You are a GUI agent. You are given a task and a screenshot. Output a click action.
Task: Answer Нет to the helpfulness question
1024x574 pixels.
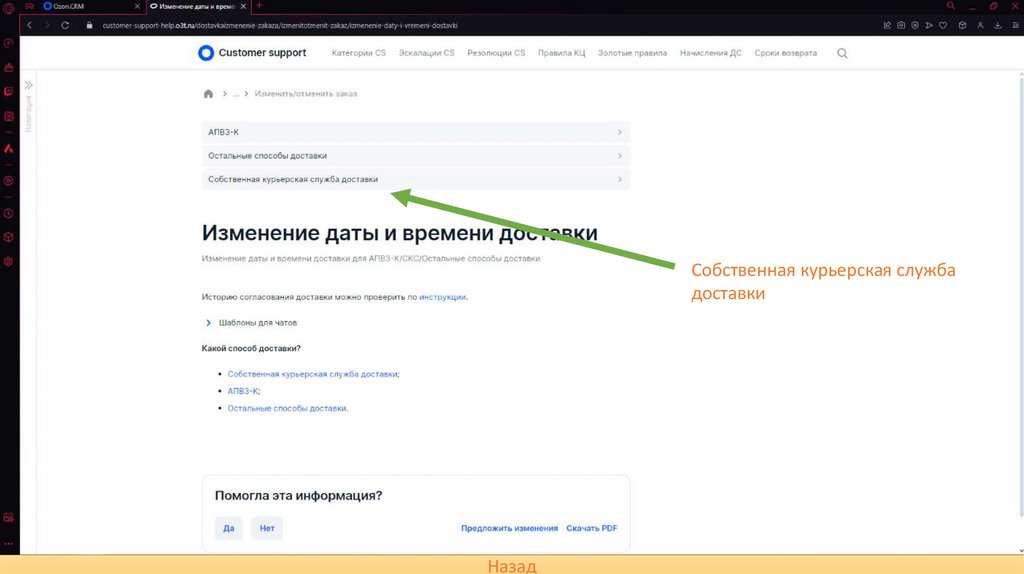click(267, 528)
